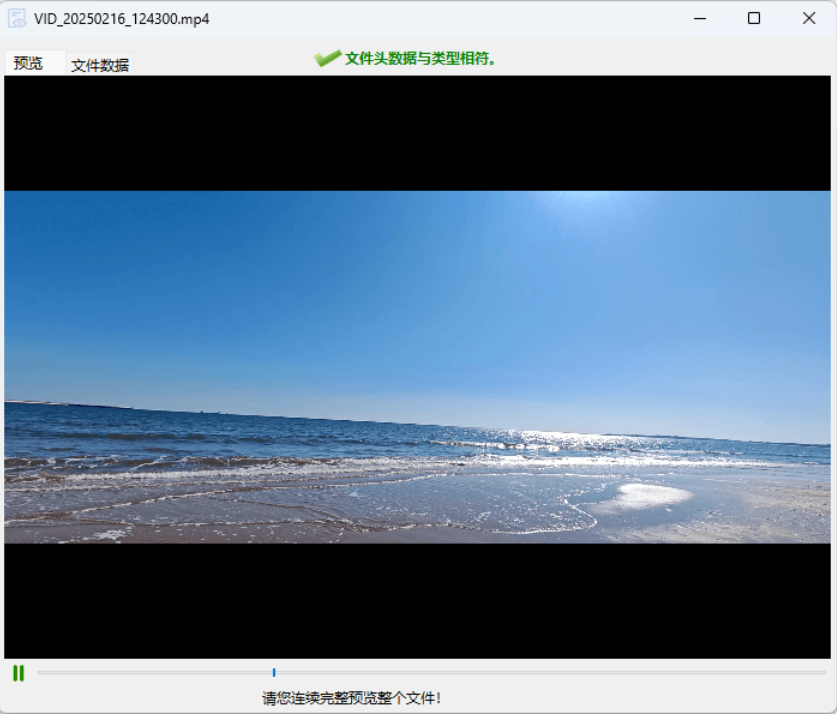Seek back on the played part of track
The height and width of the screenshot is (714, 837).
click(155, 673)
